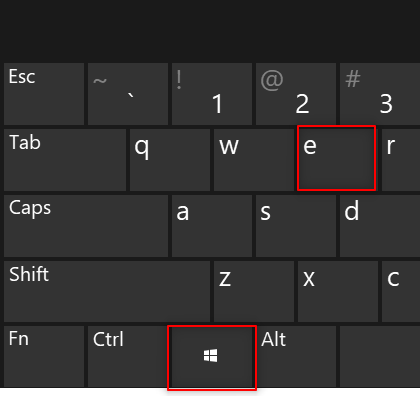Tap the Alt key
Screen dimensions: 420x396
(296, 357)
